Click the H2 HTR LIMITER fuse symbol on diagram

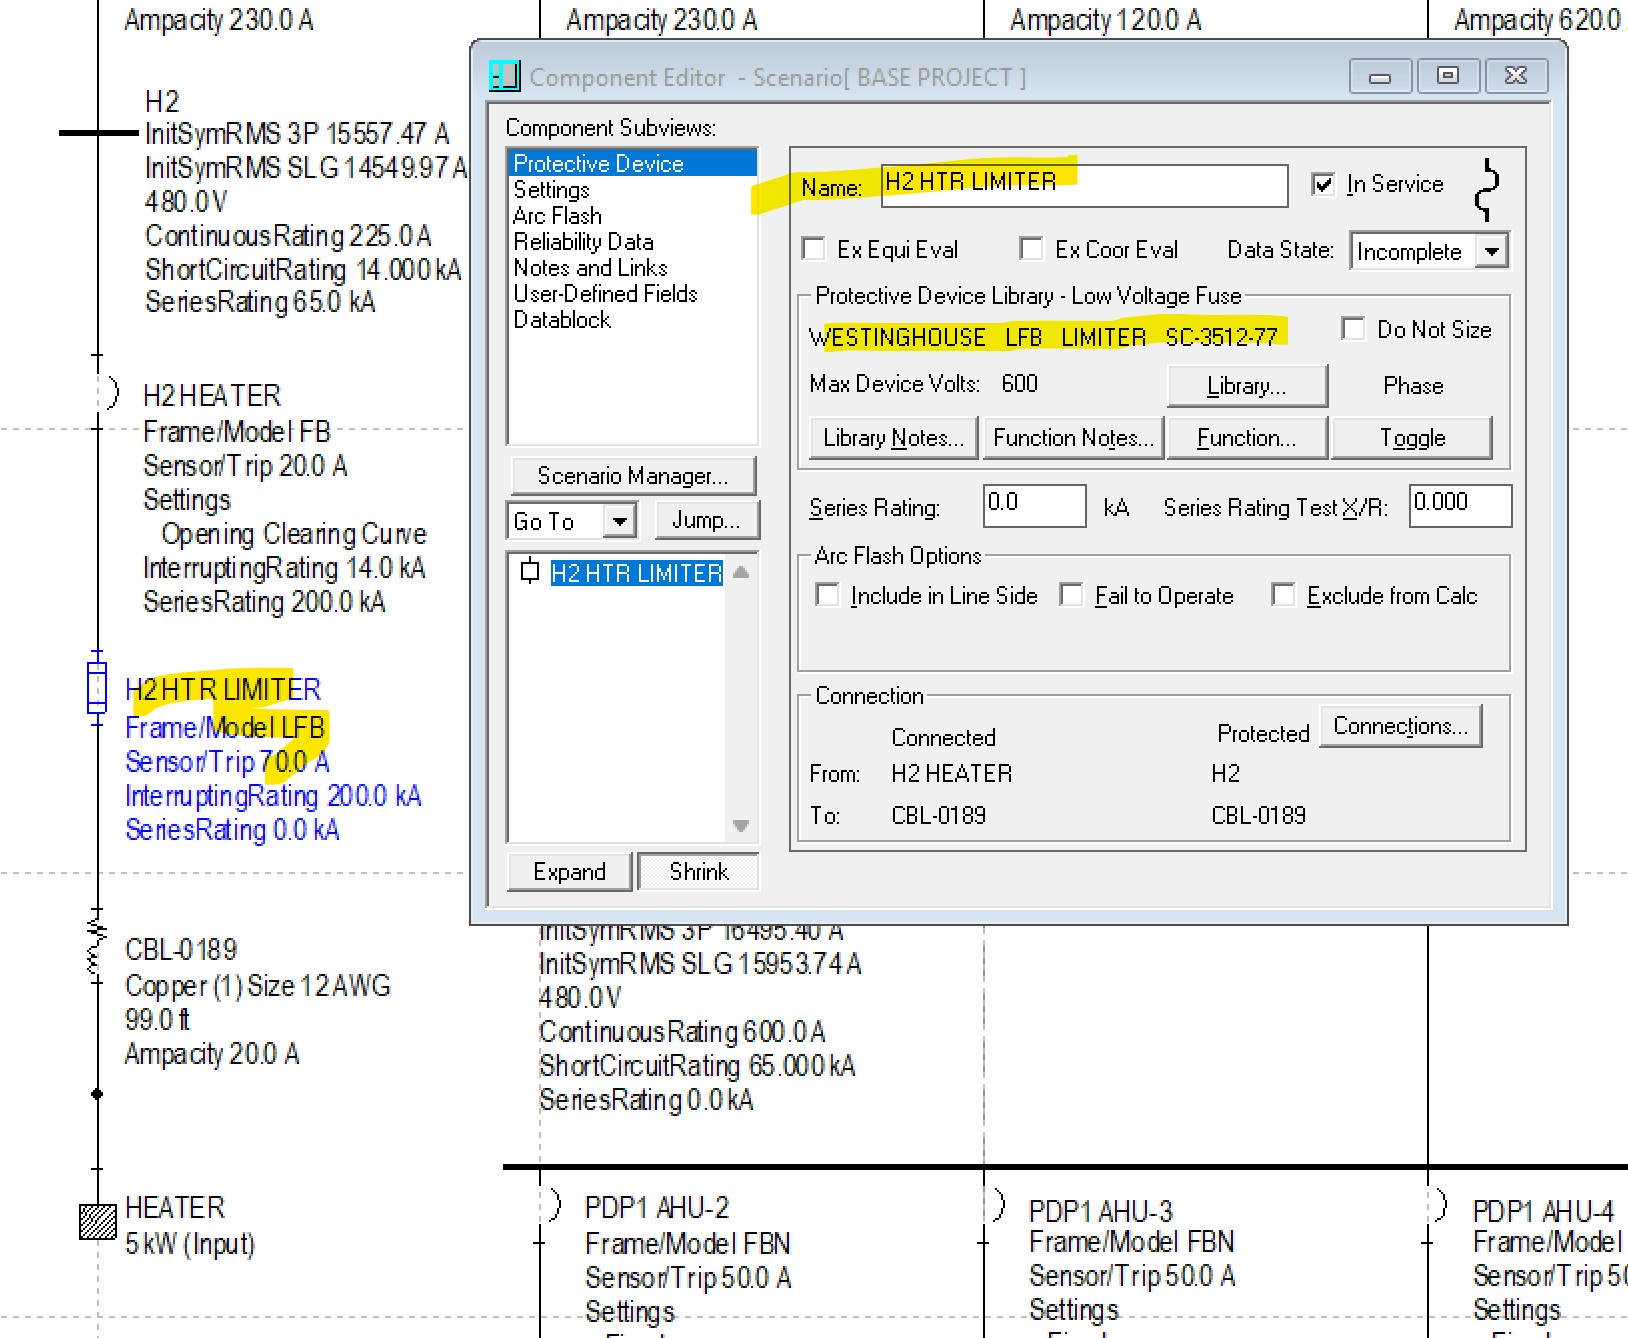(x=97, y=687)
